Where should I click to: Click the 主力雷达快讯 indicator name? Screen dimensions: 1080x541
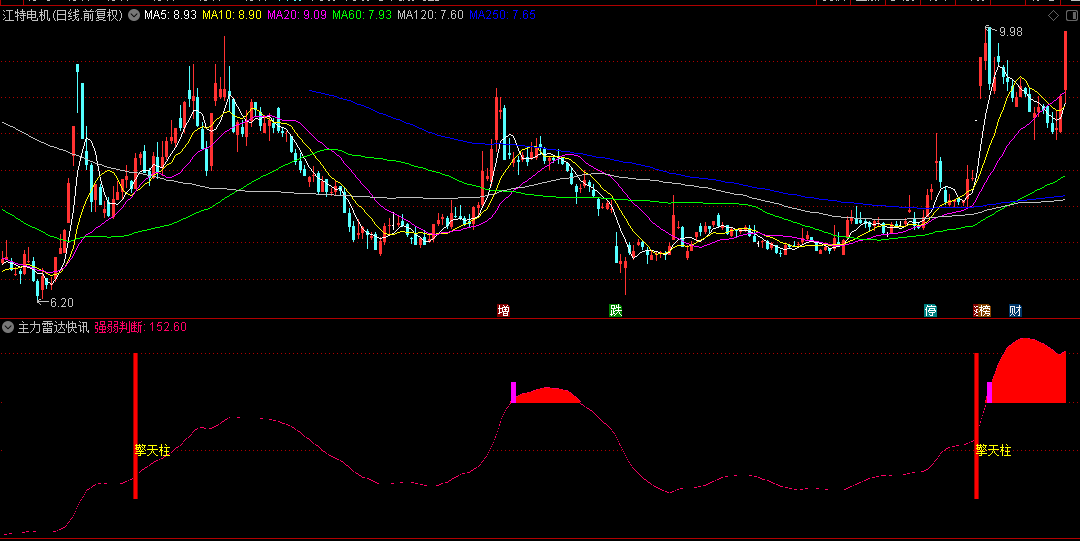point(53,327)
